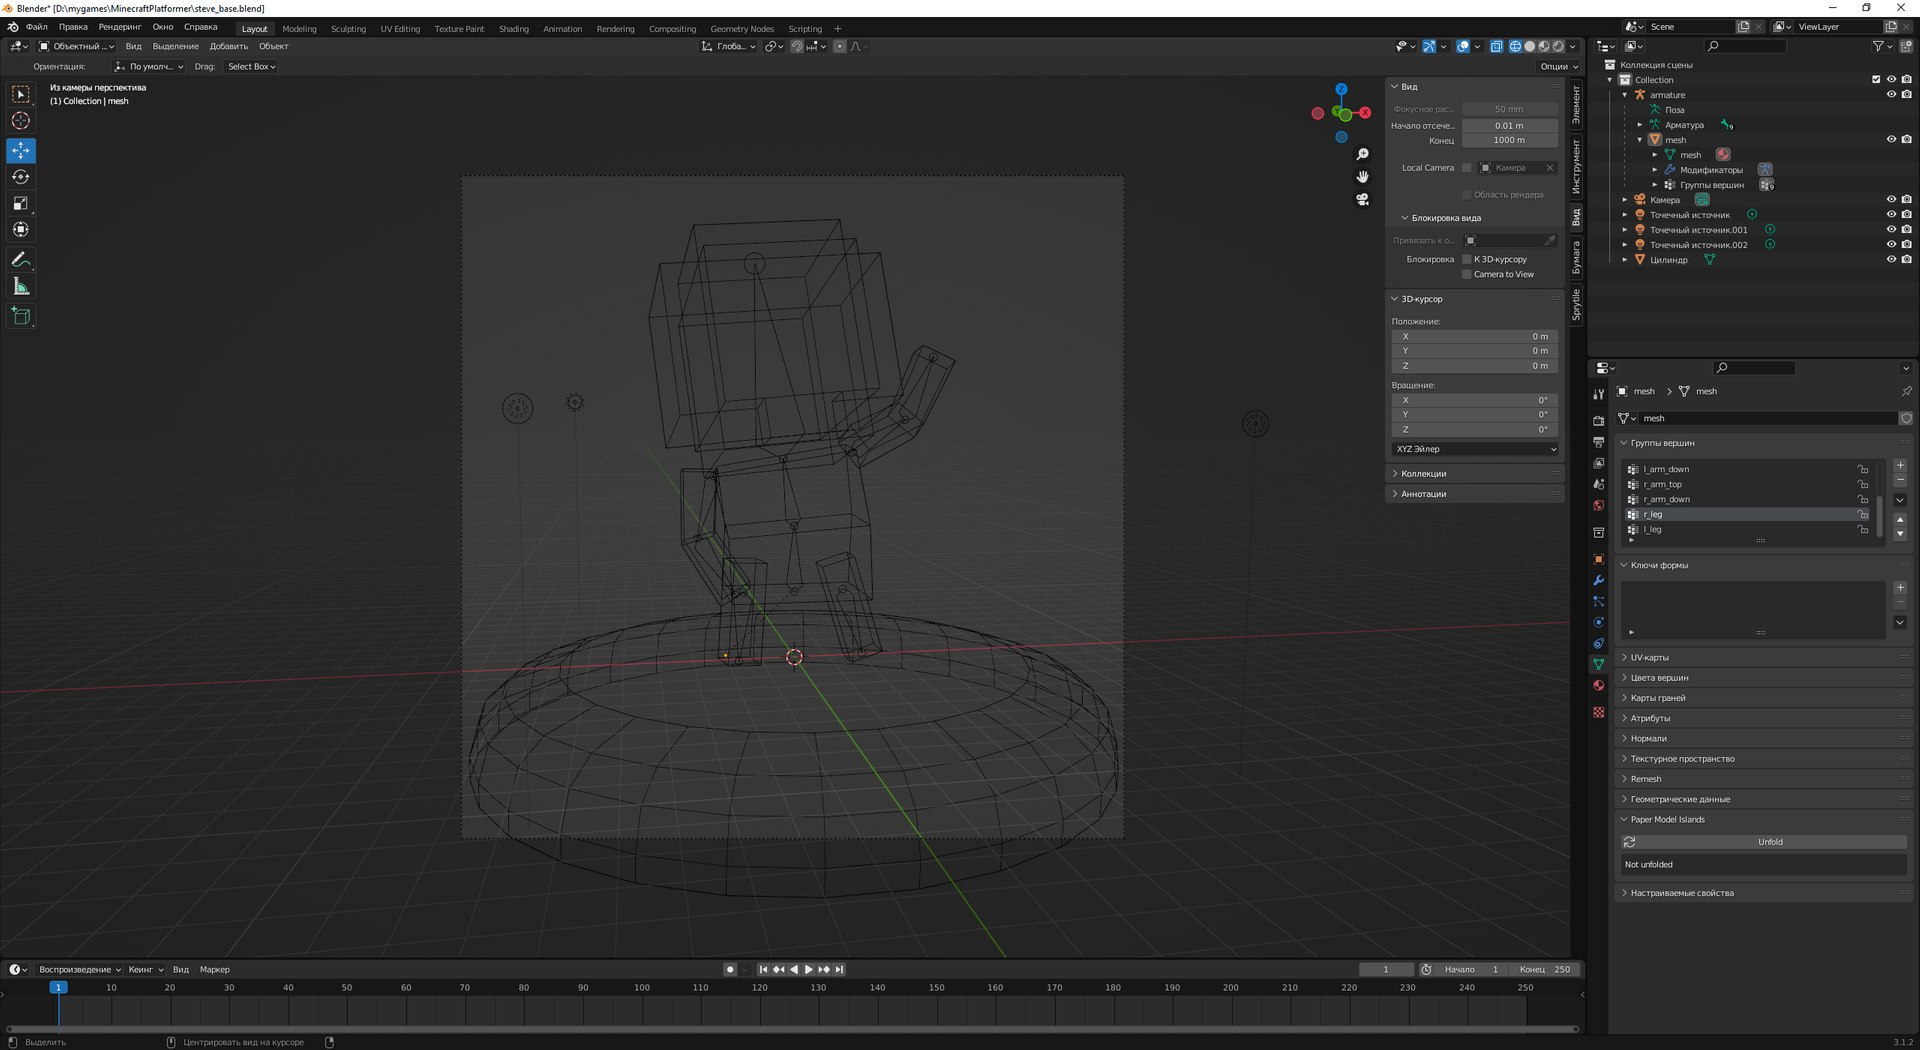Toggle camera view using viewport camera icon
The image size is (1920, 1050).
[1362, 199]
